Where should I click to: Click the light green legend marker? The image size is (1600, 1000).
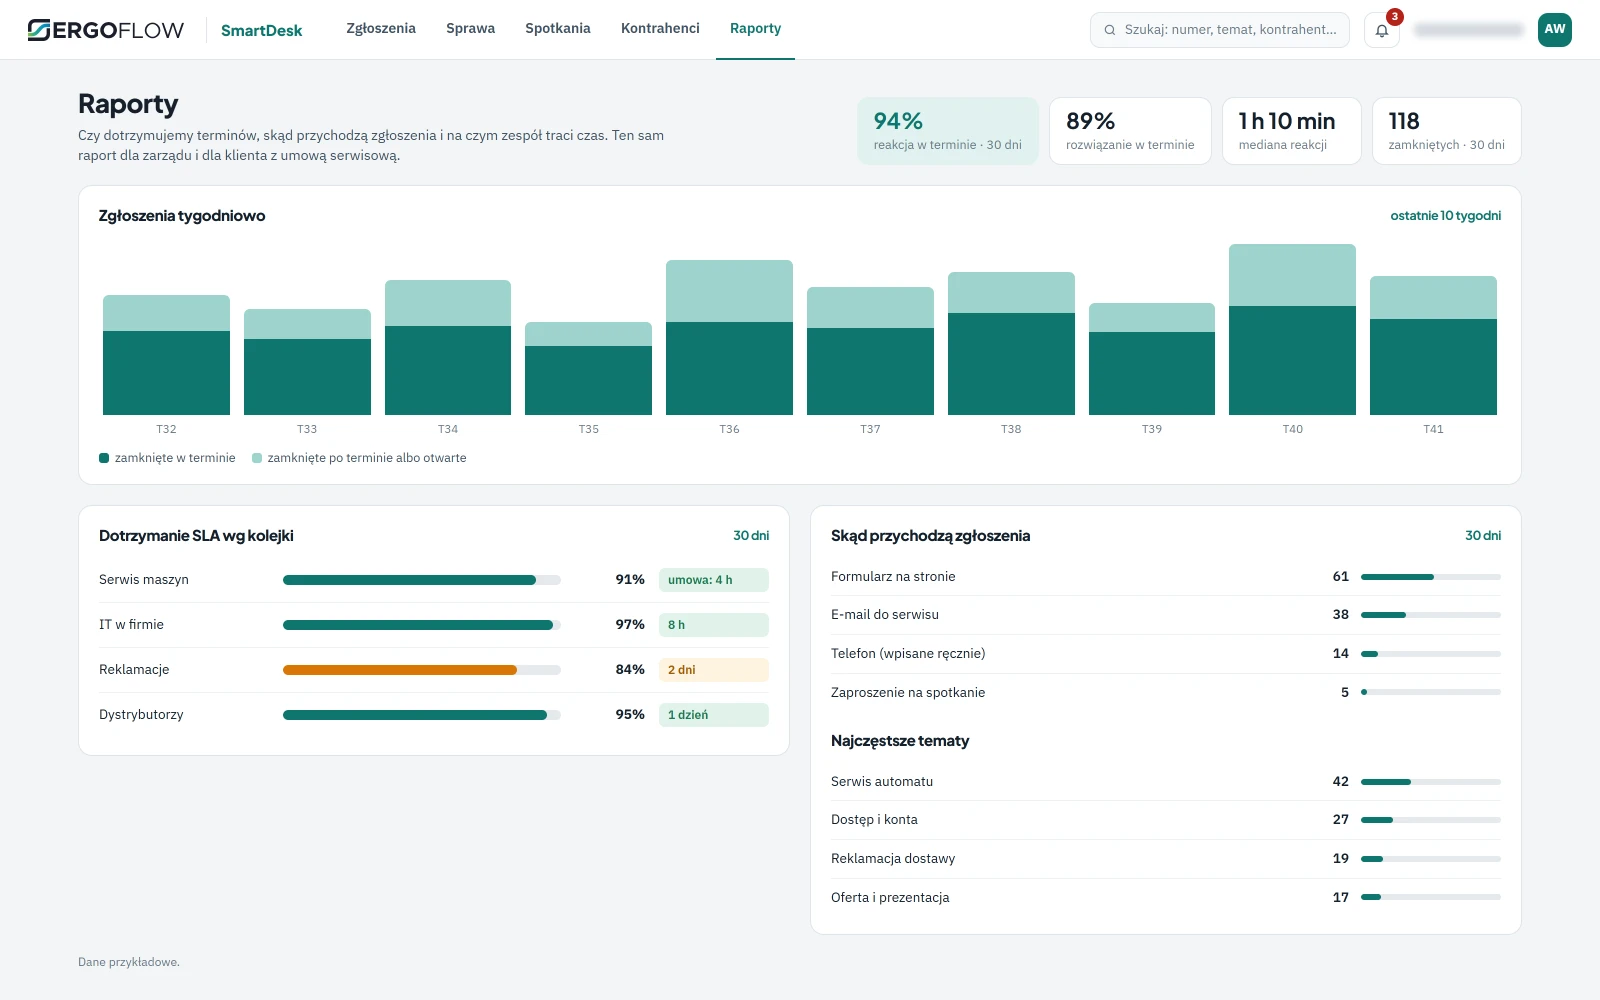[x=257, y=458]
